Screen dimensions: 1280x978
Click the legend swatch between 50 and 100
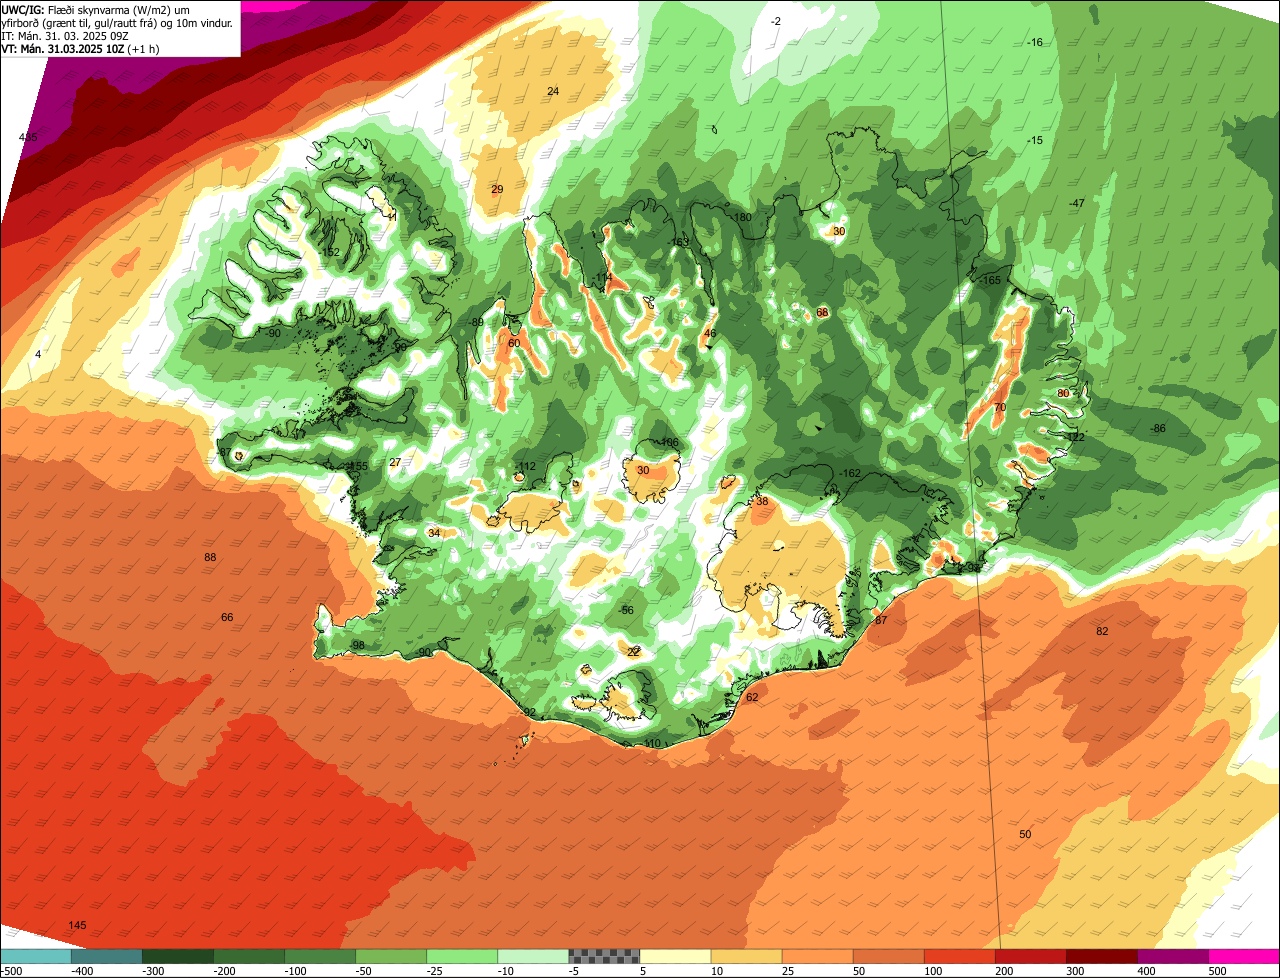pos(888,956)
